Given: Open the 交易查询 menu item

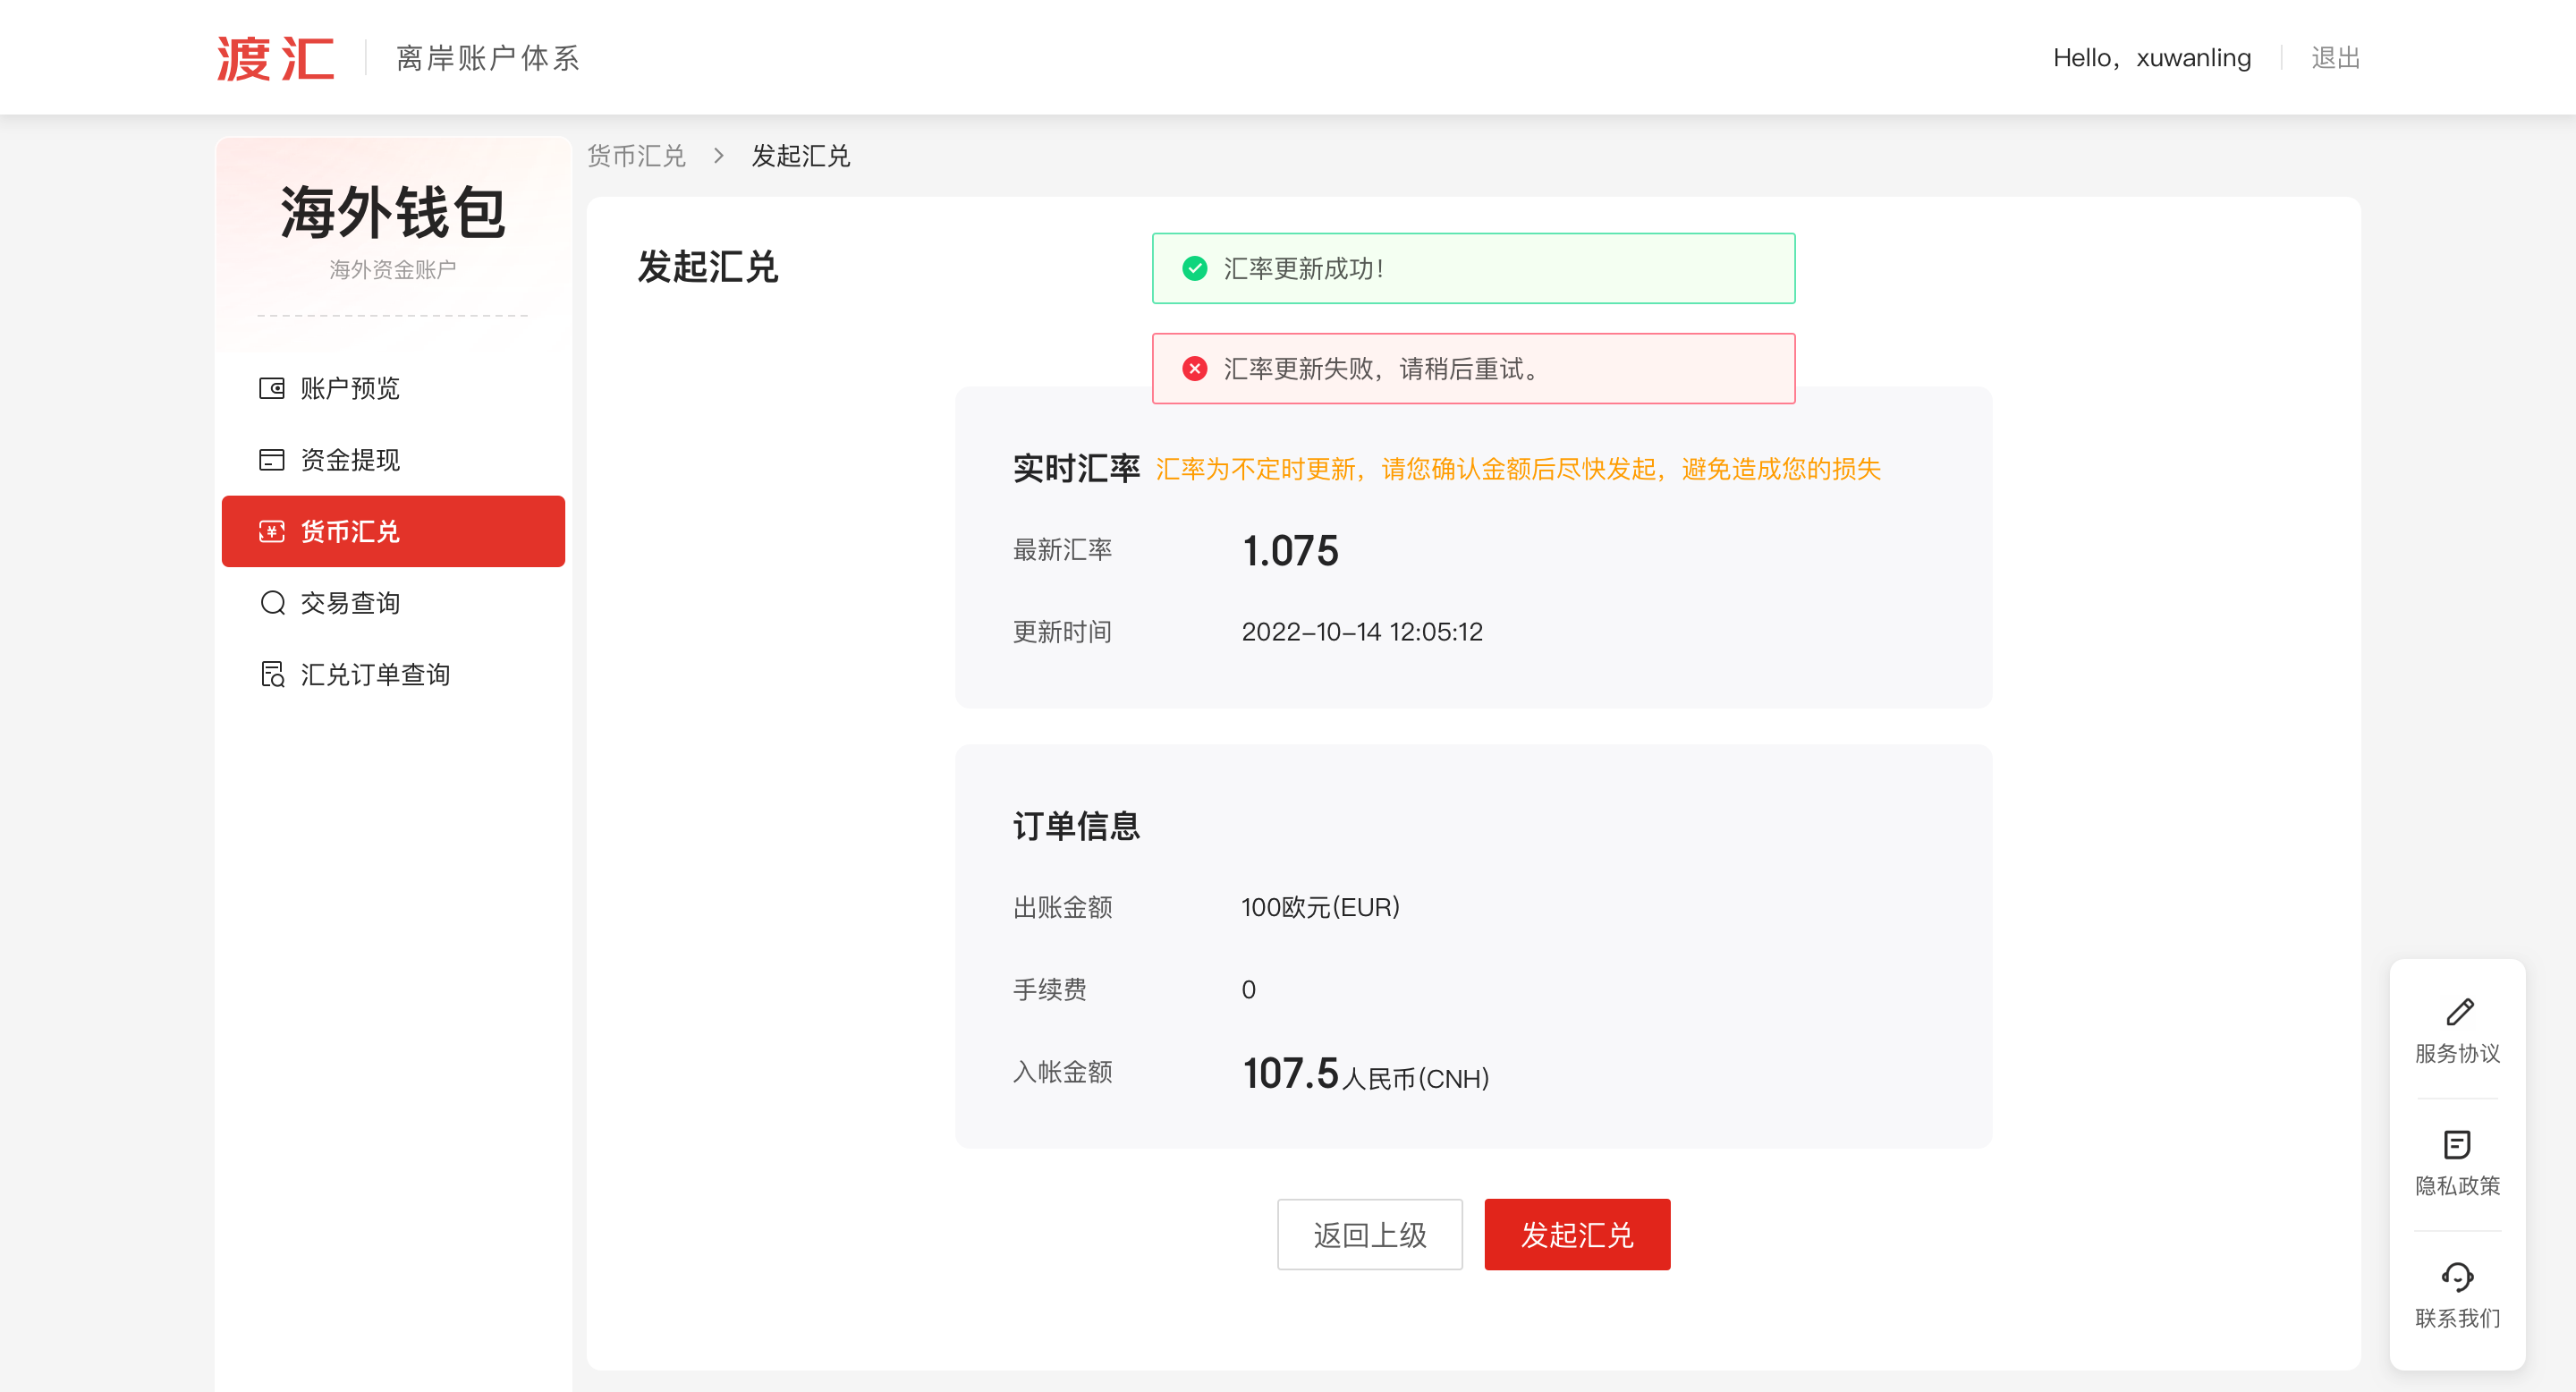Looking at the screenshot, I should point(393,603).
